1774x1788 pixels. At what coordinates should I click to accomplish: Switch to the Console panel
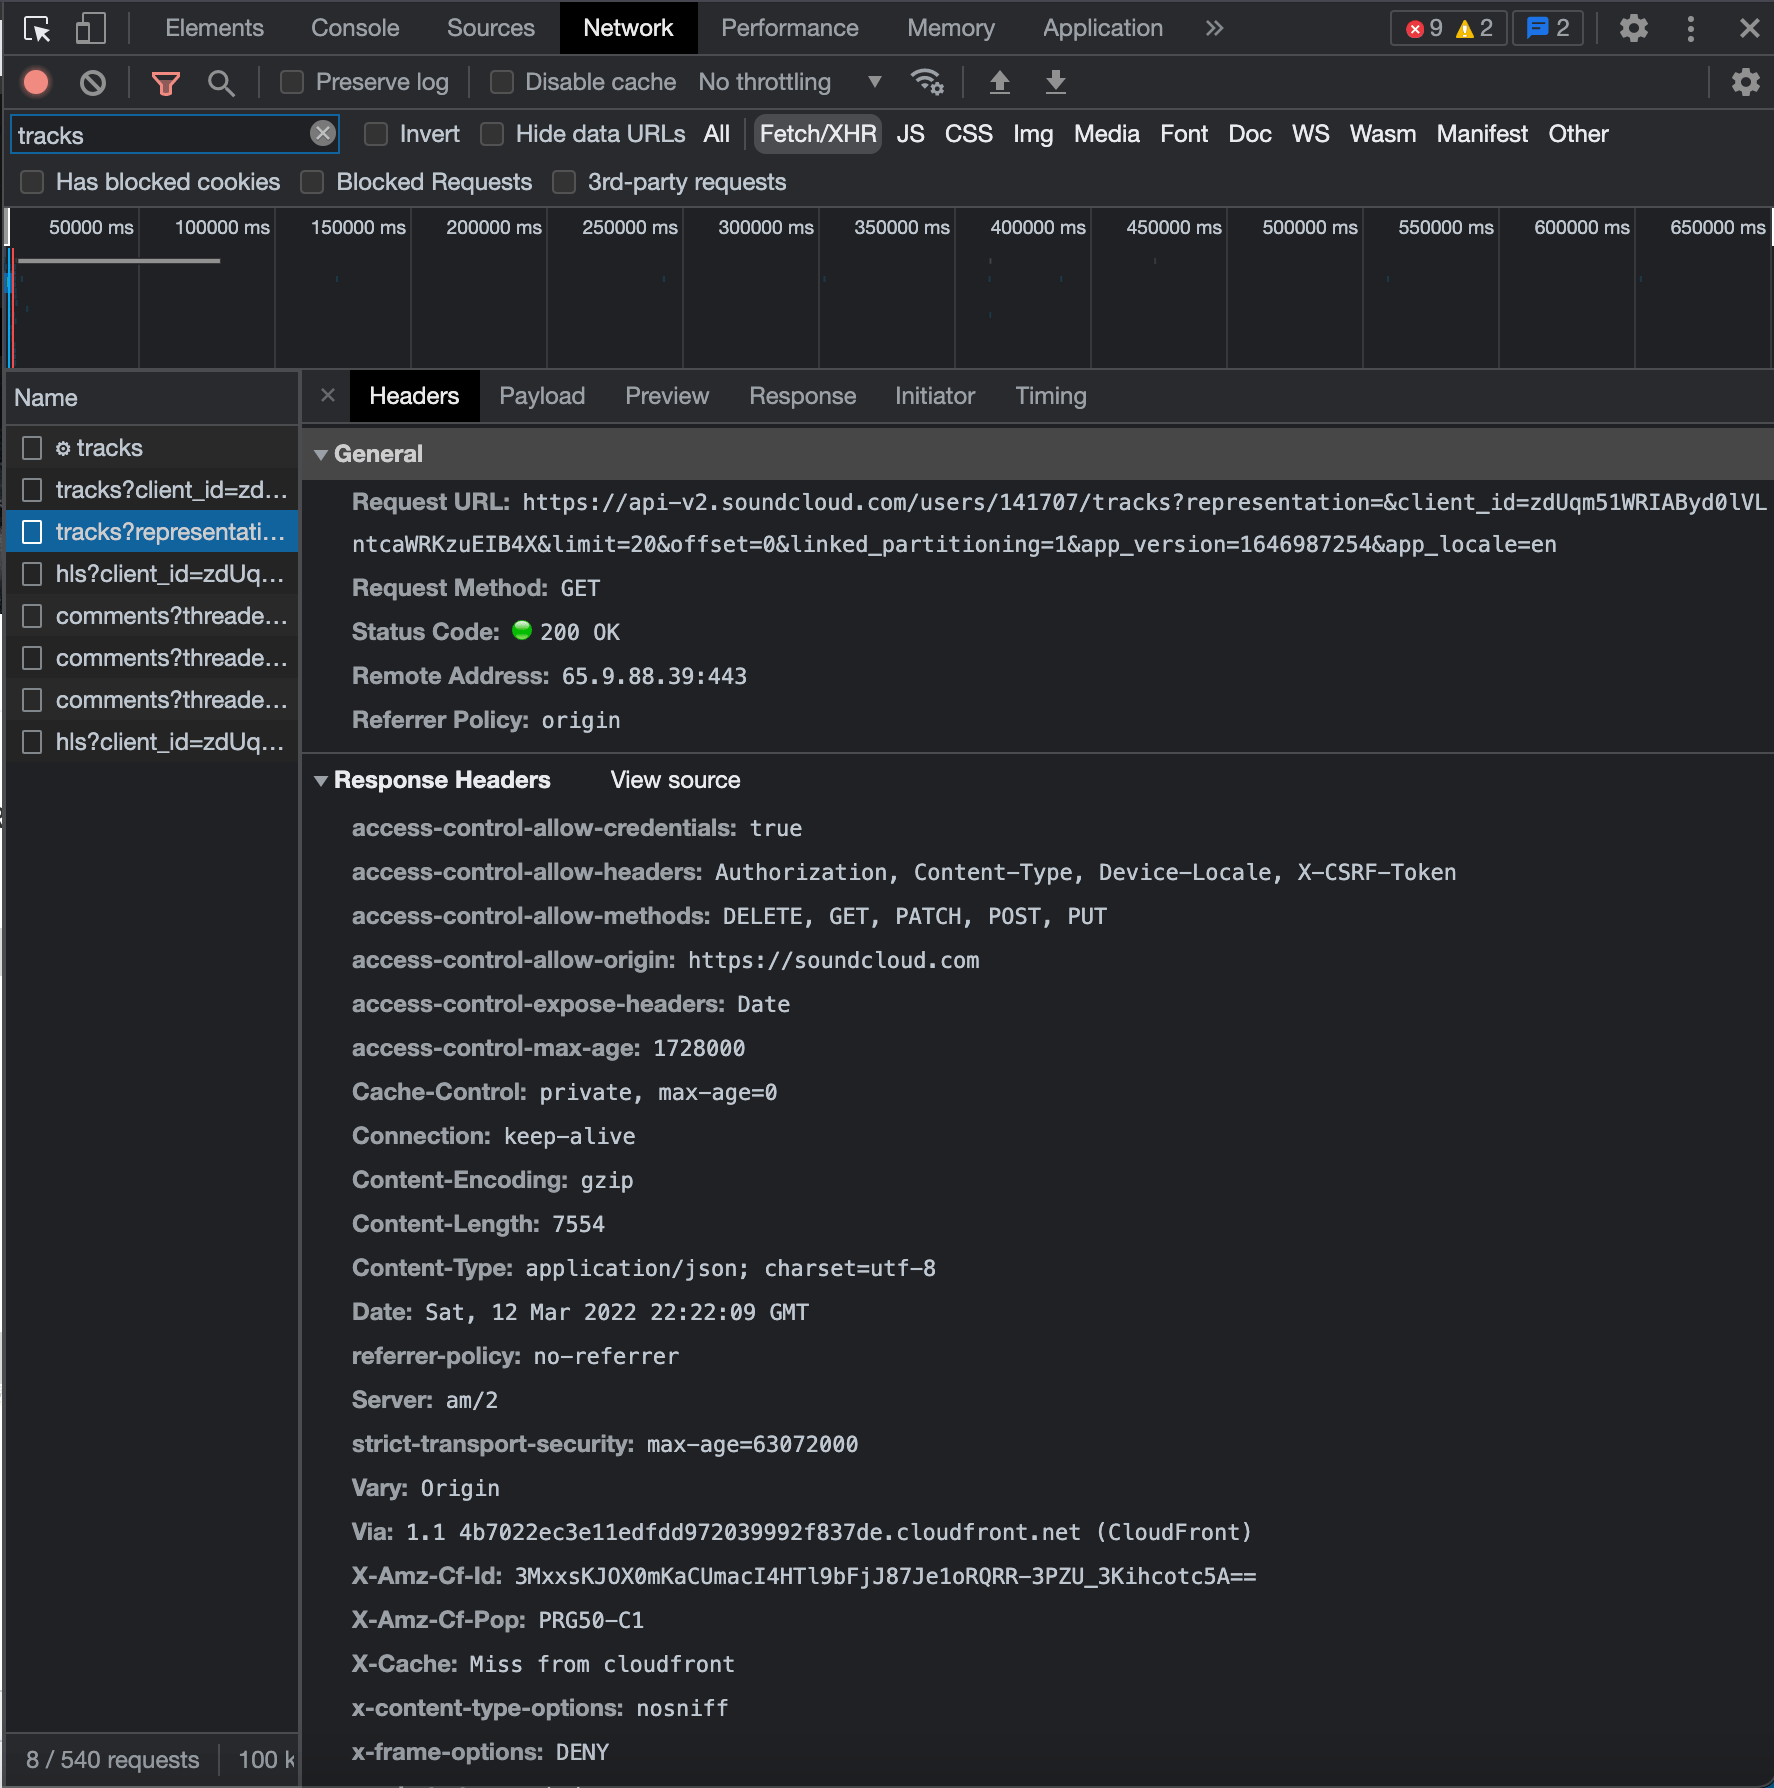[x=354, y=28]
